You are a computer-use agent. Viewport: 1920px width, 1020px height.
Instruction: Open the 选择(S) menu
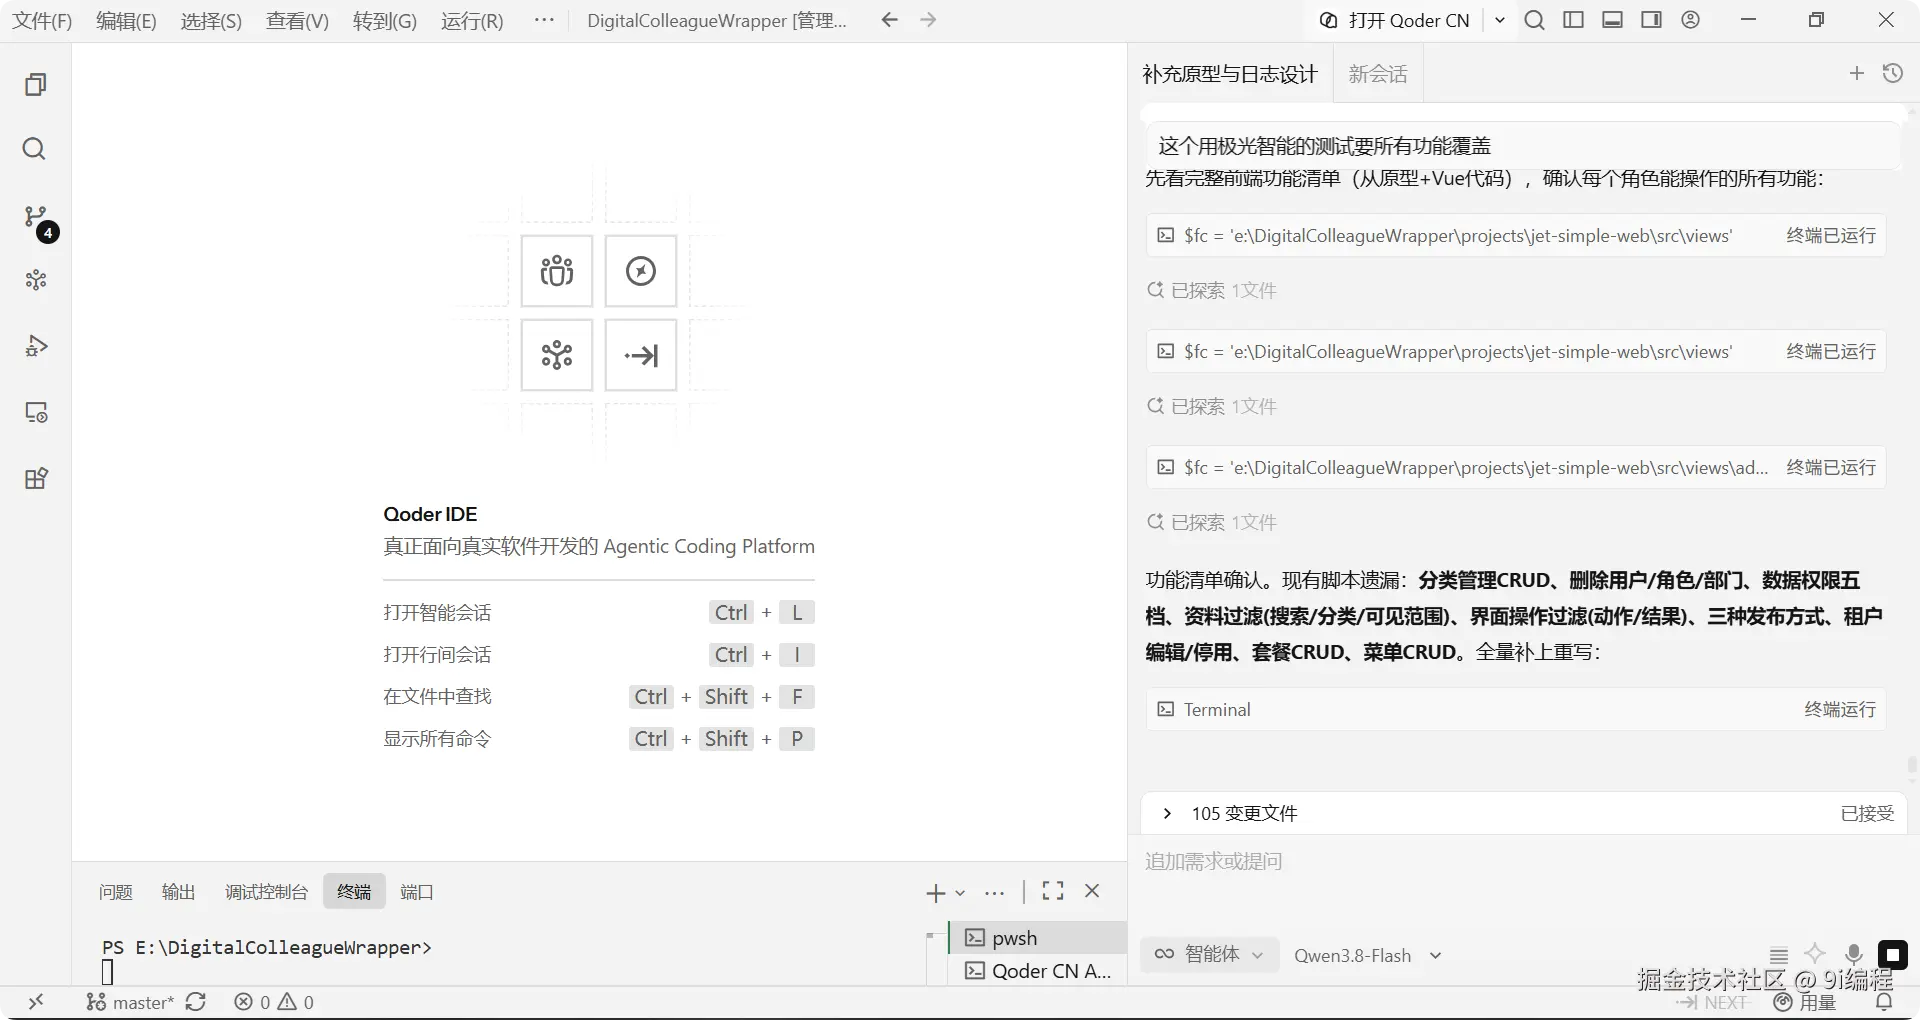click(211, 21)
